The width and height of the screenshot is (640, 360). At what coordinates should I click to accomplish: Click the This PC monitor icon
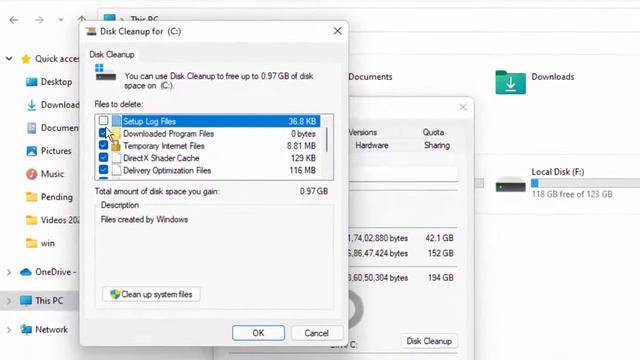click(26, 301)
